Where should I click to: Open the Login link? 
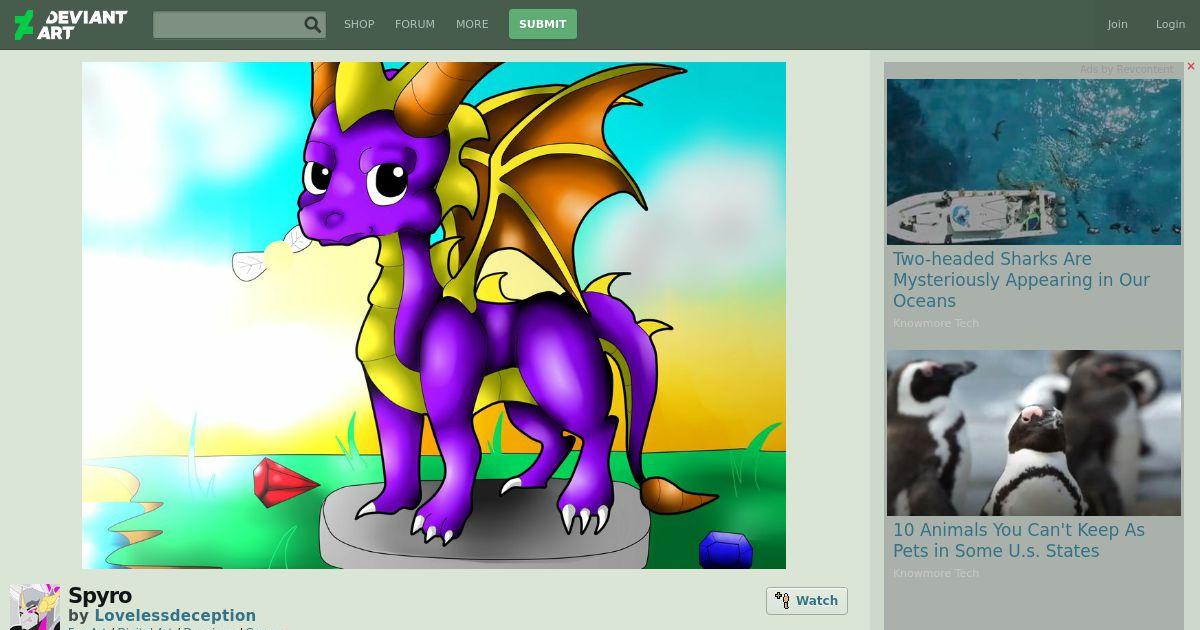click(x=1170, y=24)
